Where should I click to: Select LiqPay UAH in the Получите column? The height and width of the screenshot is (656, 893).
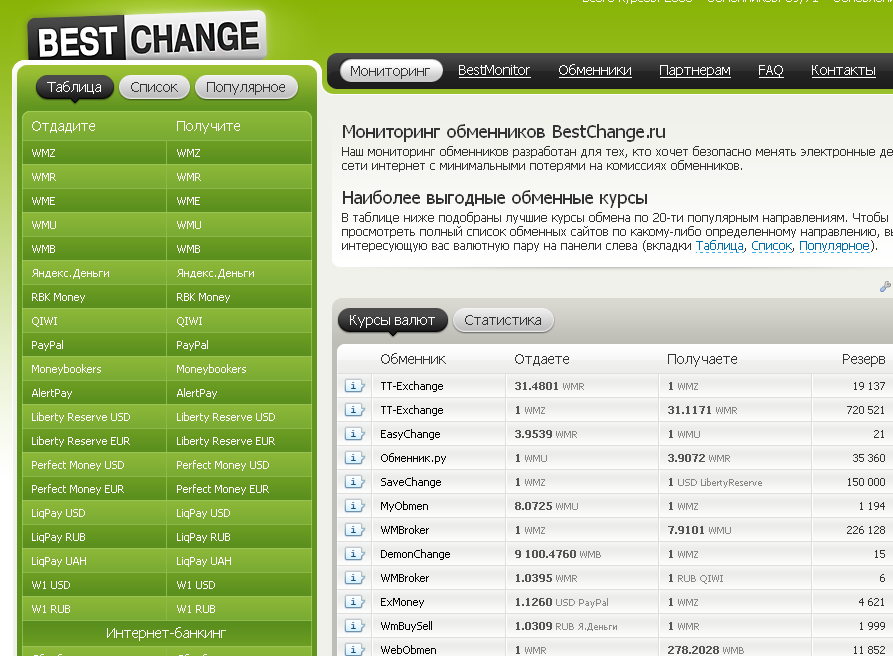click(x=239, y=561)
